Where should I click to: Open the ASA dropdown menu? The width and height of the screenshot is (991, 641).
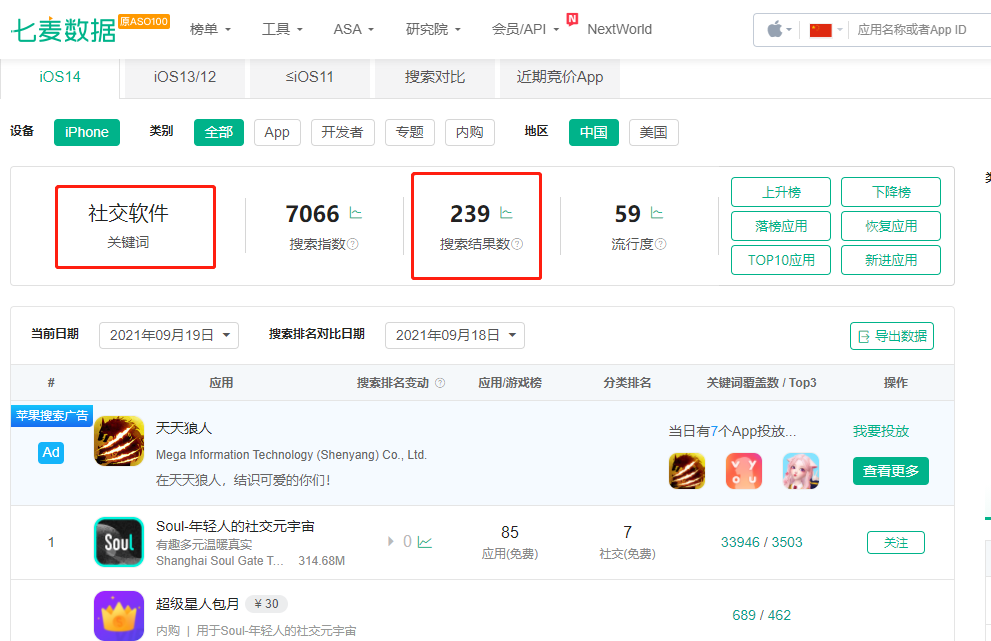click(354, 30)
